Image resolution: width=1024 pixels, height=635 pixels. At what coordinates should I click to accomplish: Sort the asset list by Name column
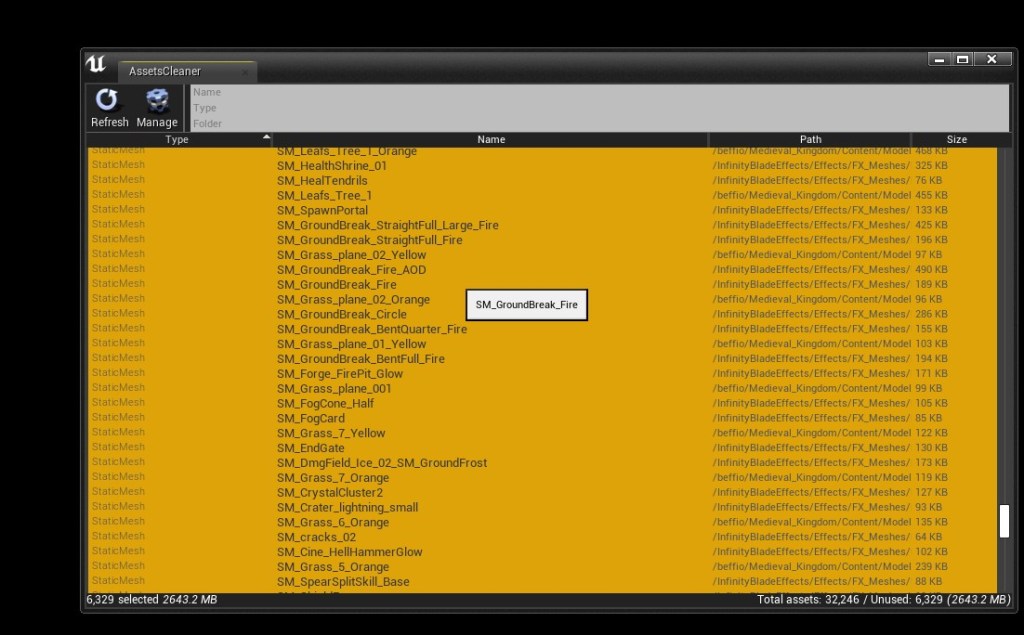(491, 140)
